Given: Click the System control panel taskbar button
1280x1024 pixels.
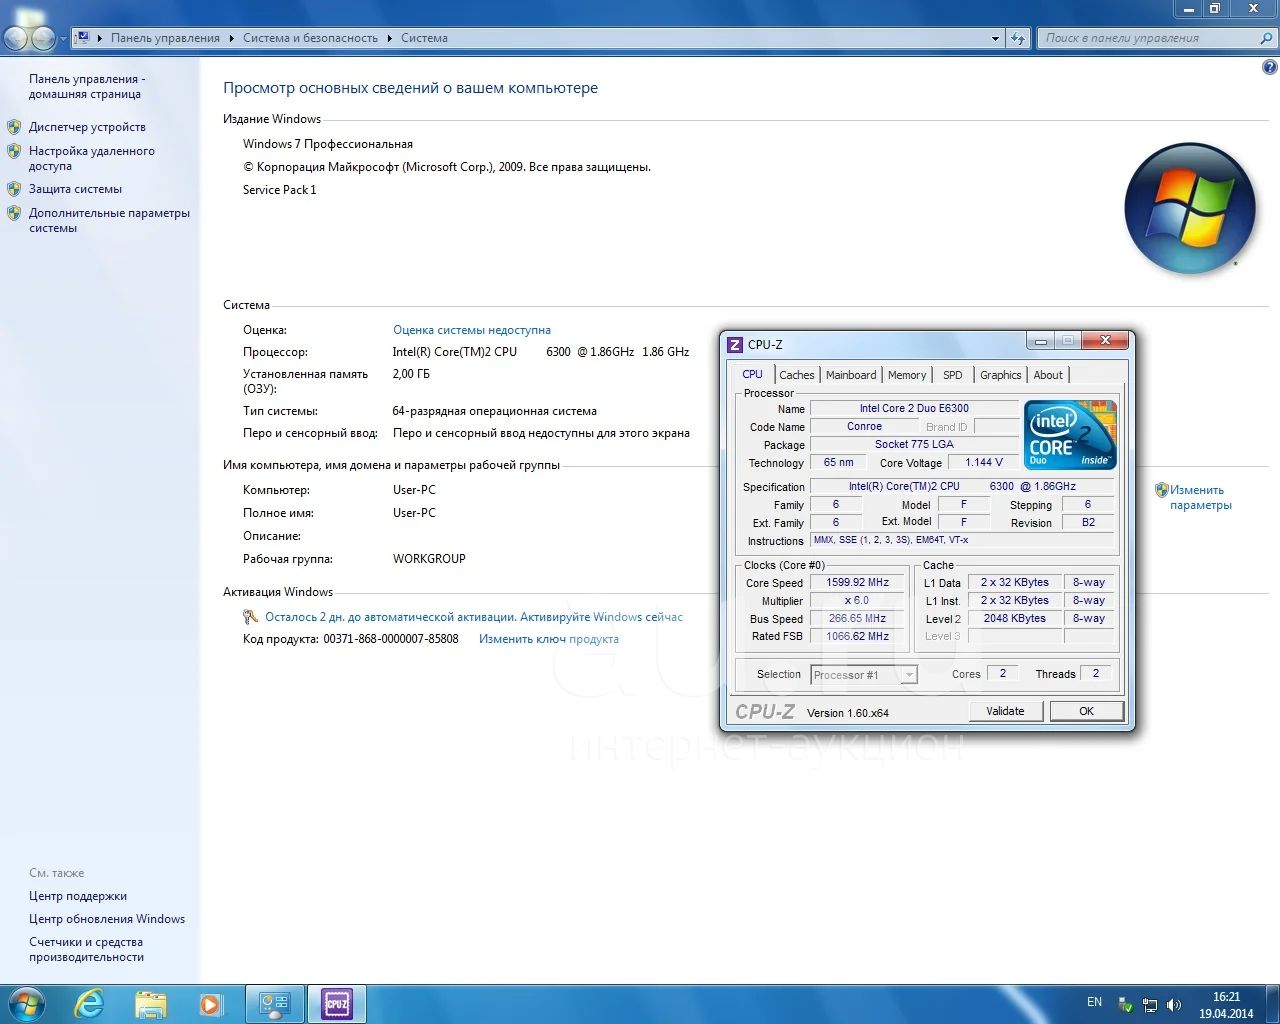Looking at the screenshot, I should tap(275, 1004).
